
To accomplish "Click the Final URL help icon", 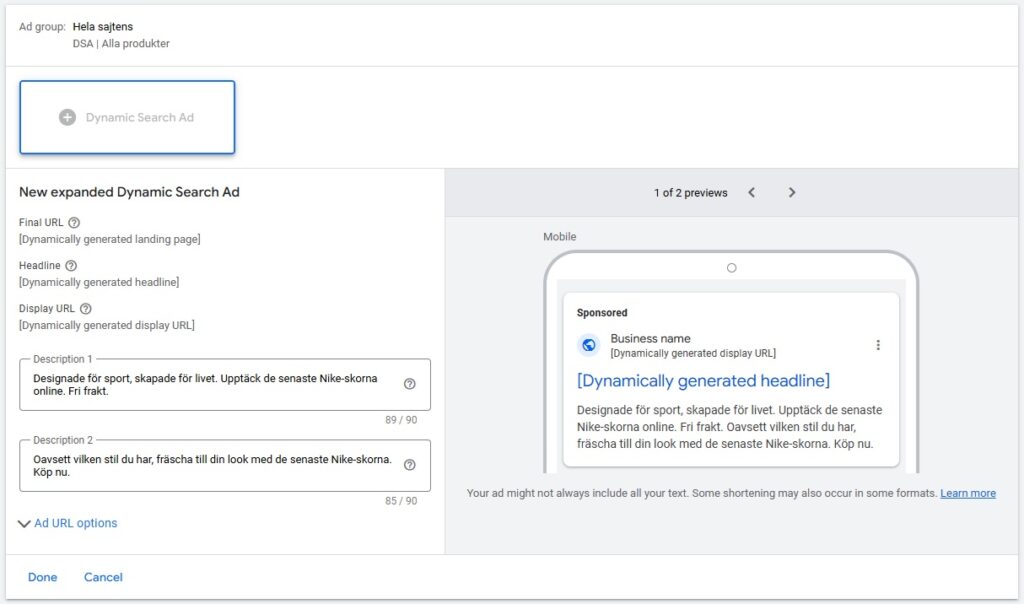I will pyautogui.click(x=74, y=223).
